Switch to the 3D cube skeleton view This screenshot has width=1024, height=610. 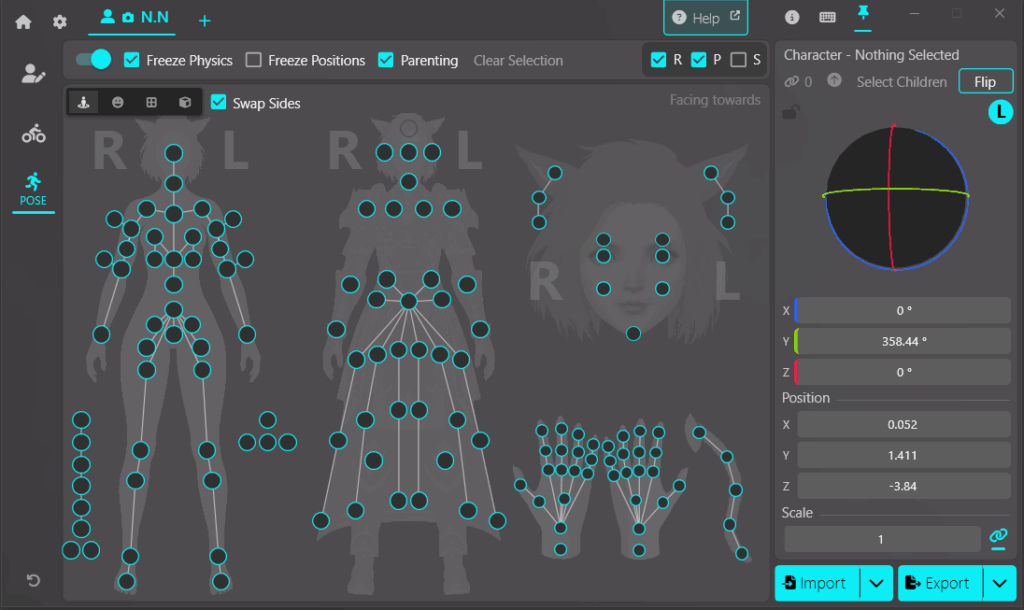[185, 102]
